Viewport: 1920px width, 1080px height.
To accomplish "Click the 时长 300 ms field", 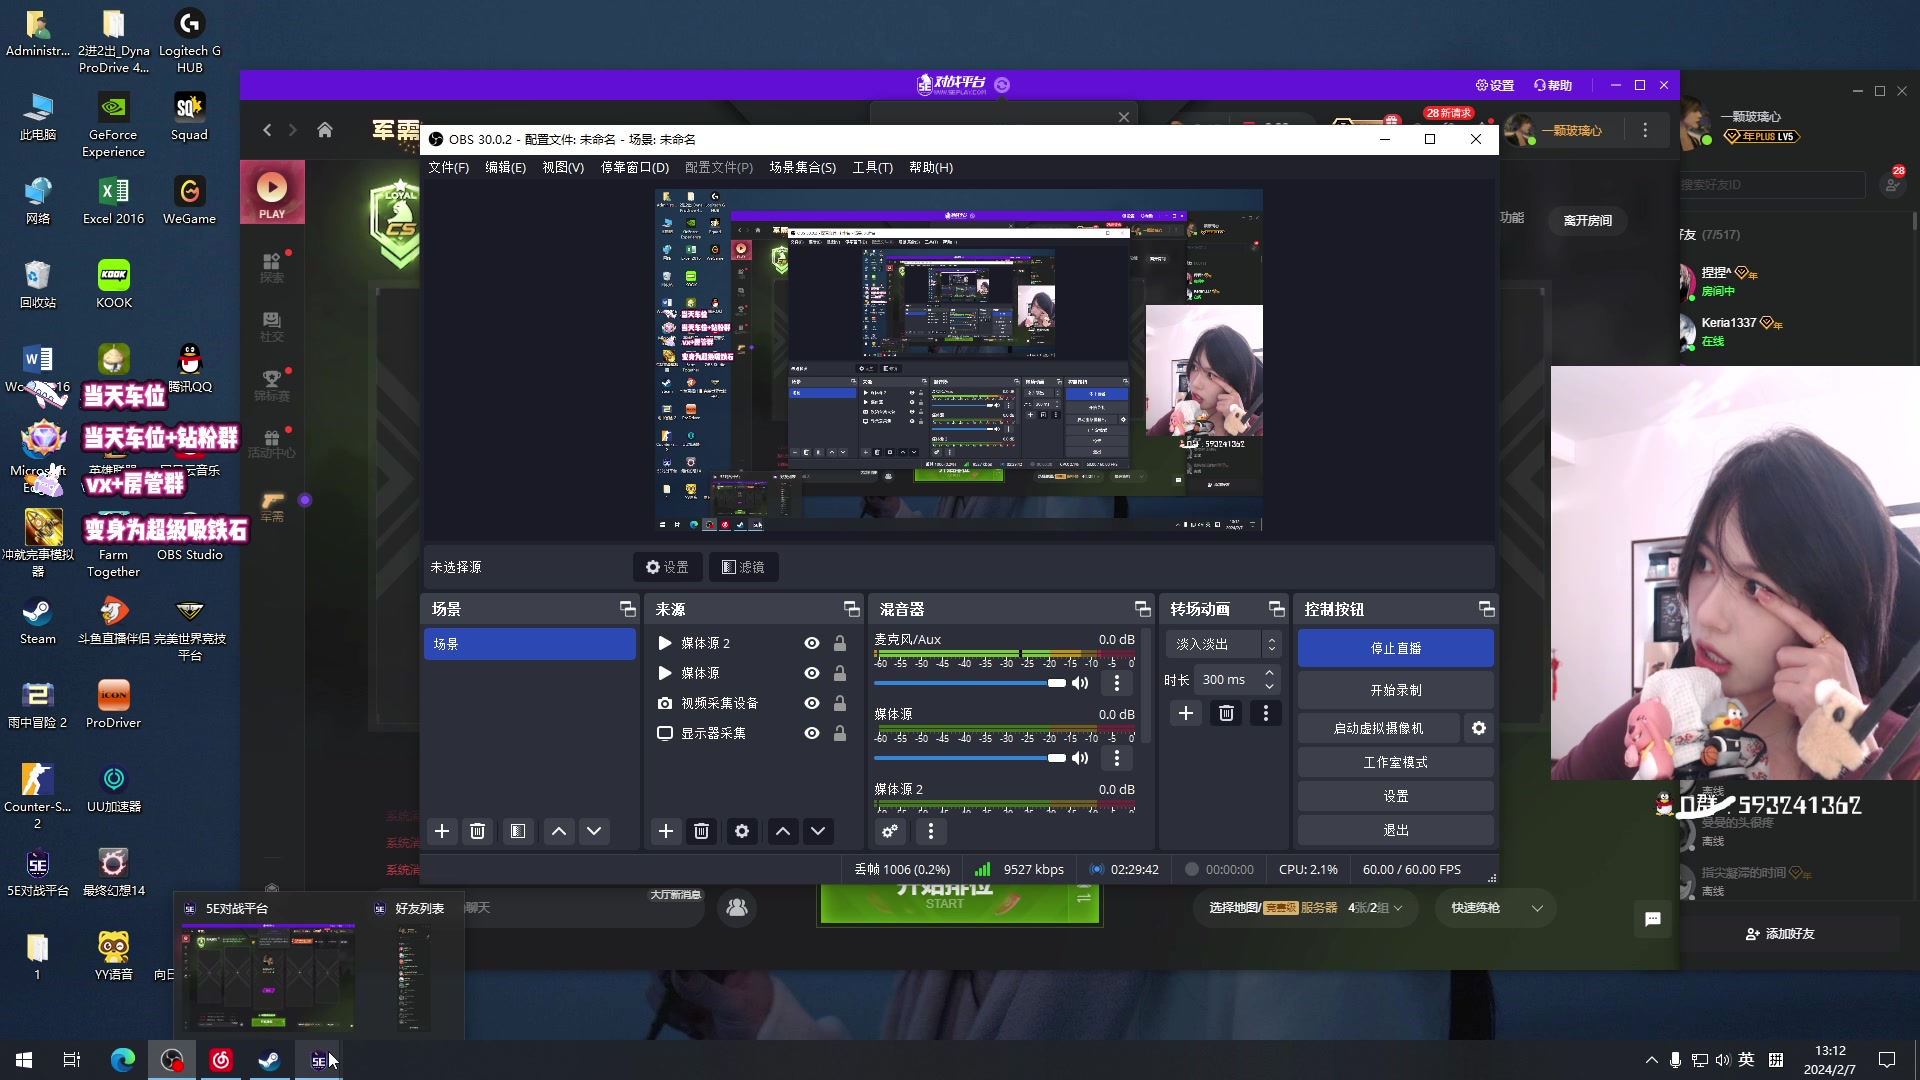I will click(1237, 679).
